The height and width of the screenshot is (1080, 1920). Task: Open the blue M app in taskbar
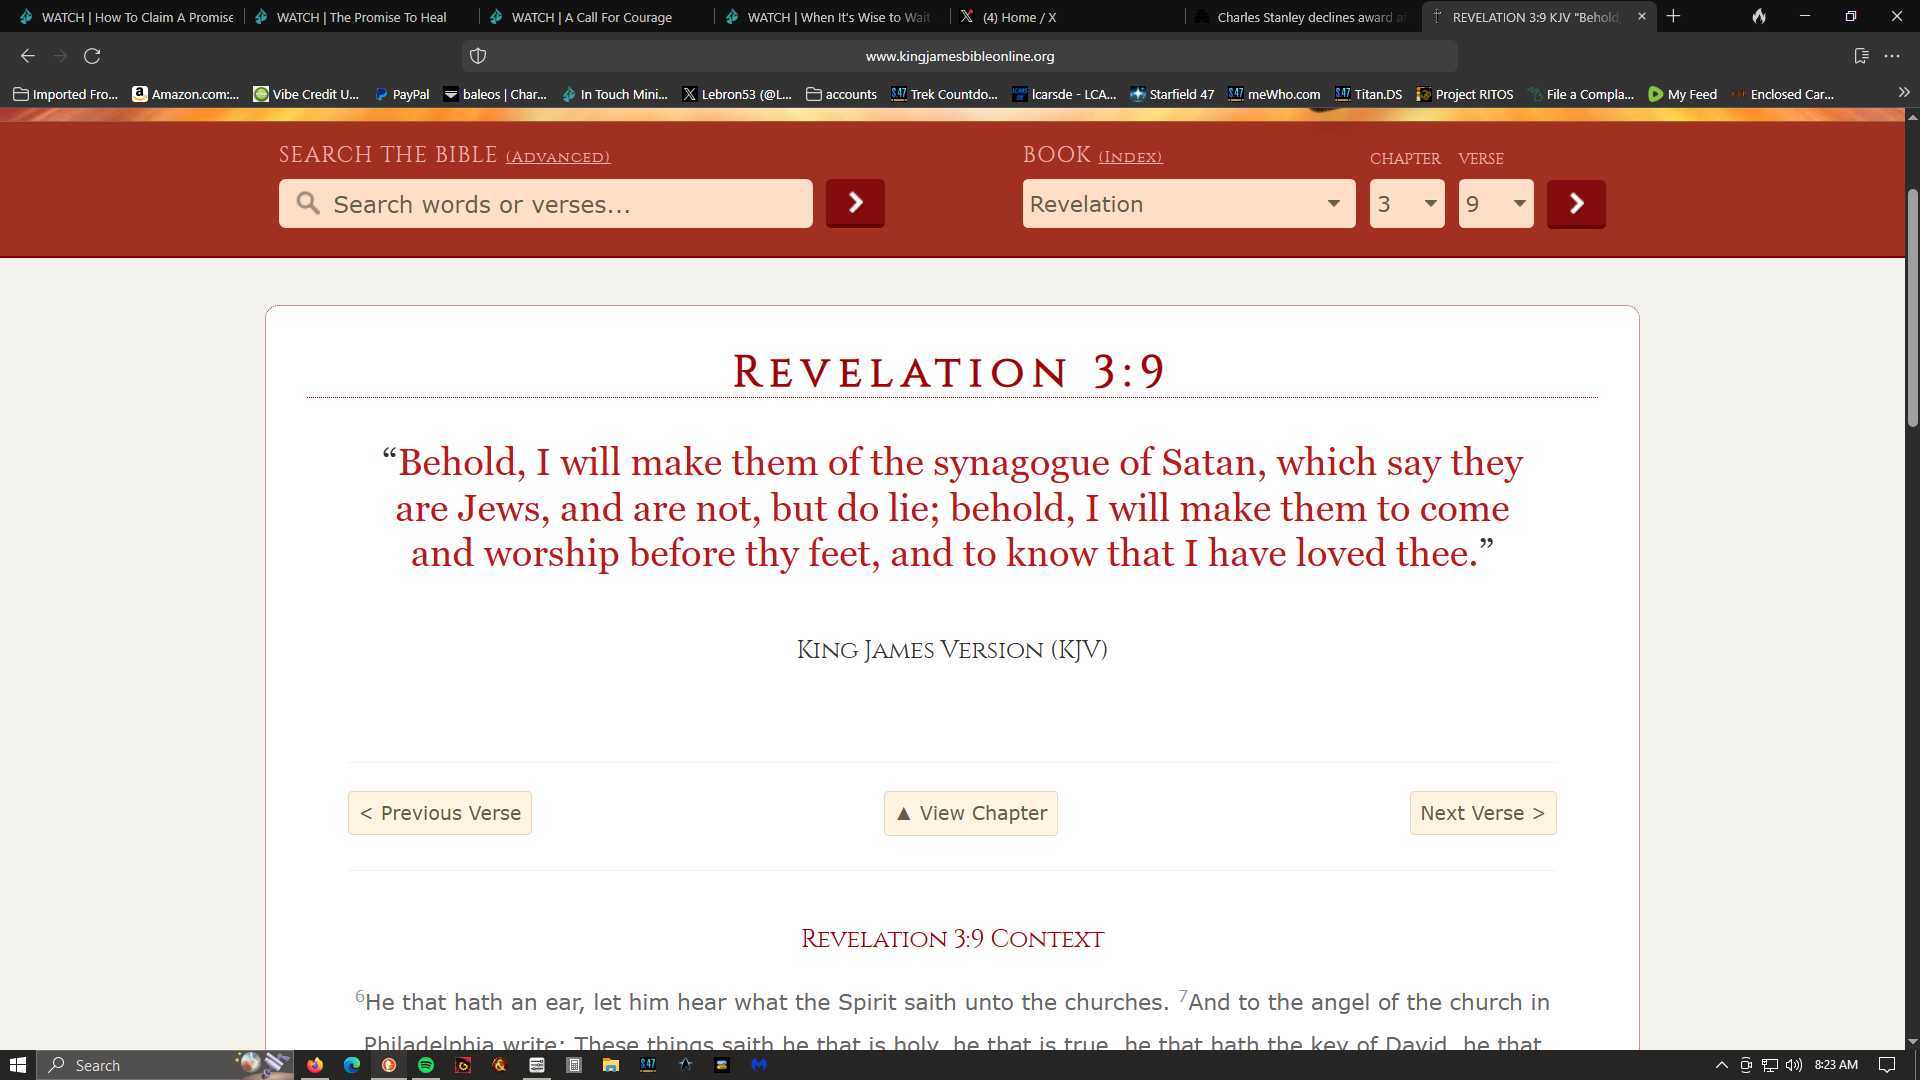759,1065
